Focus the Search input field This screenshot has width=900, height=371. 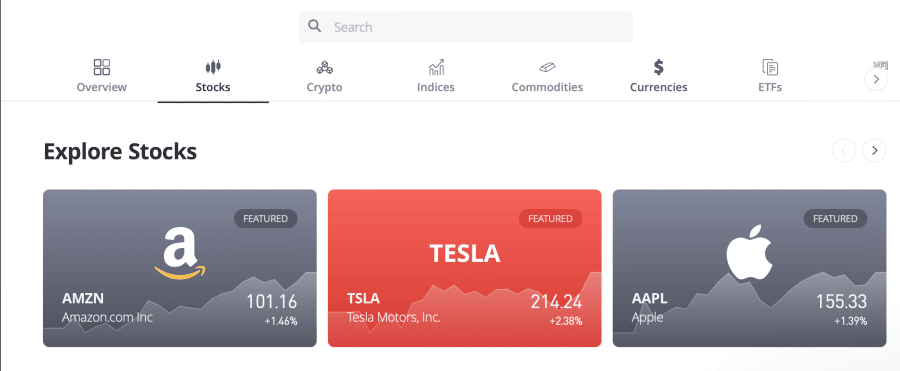tap(465, 27)
